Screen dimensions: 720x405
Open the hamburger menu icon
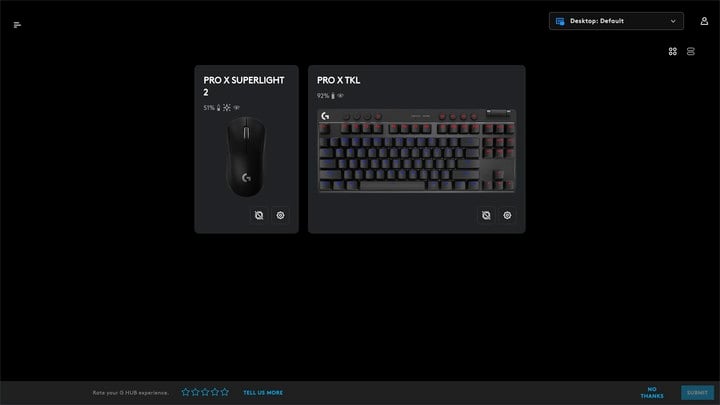pos(17,25)
